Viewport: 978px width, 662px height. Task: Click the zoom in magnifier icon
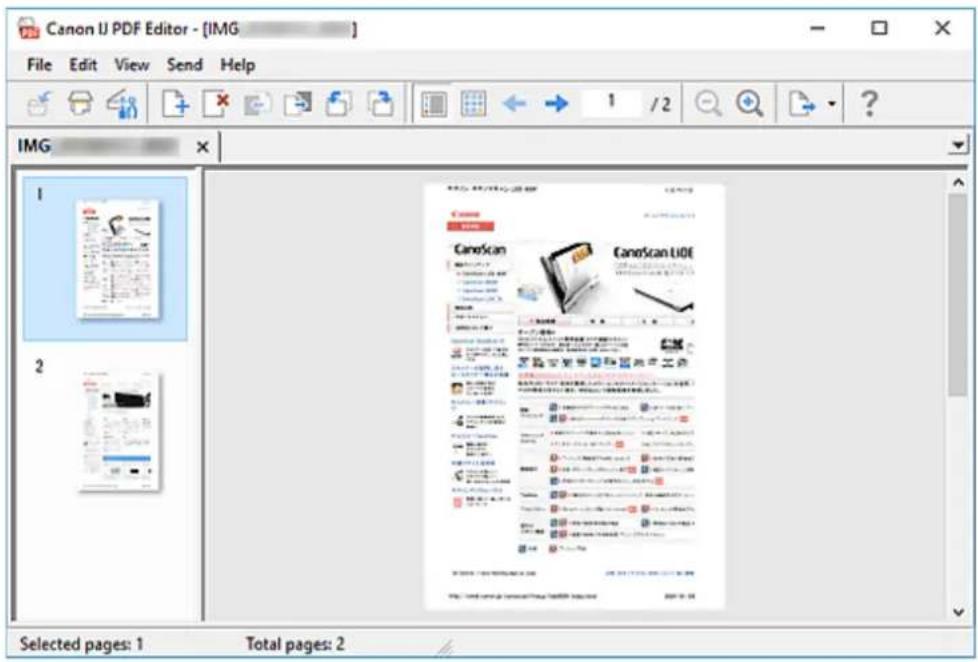(x=749, y=104)
